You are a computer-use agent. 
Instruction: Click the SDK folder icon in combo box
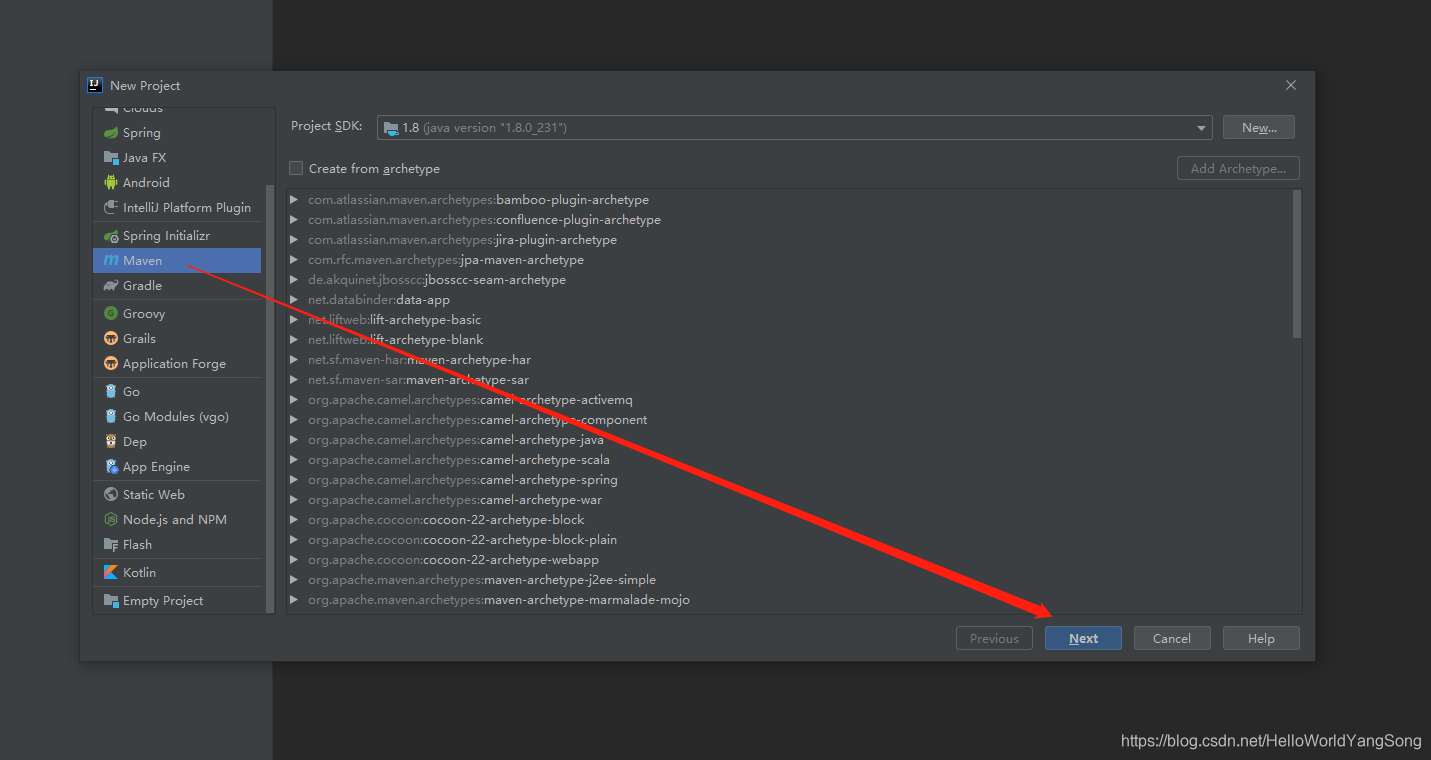click(x=391, y=128)
